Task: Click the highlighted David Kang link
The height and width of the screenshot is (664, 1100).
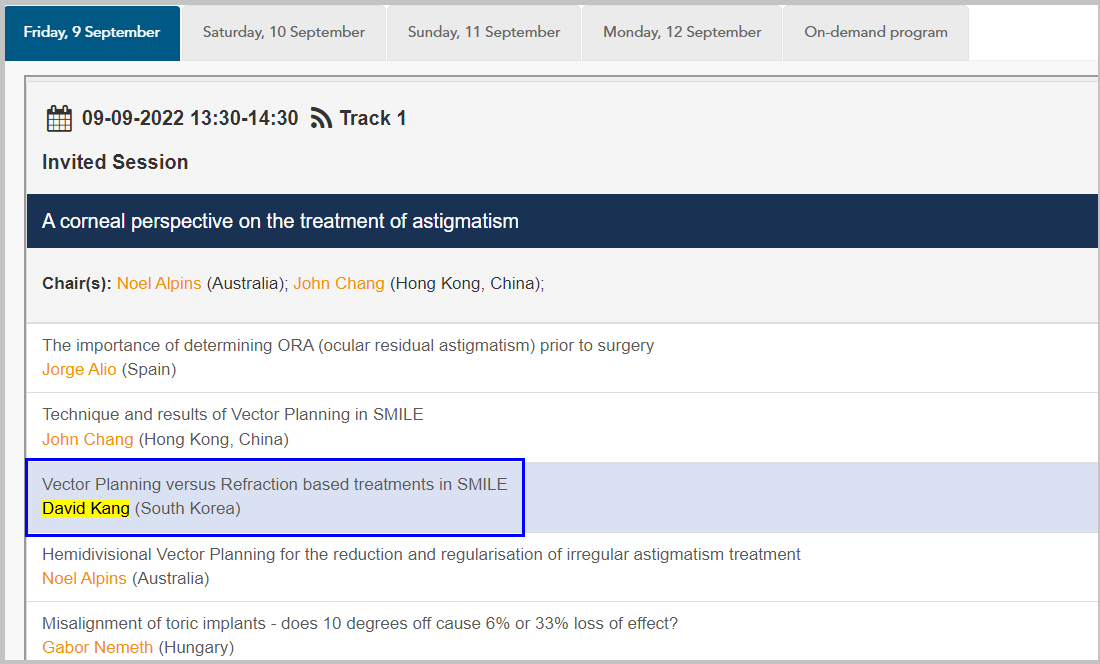Action: (x=86, y=509)
